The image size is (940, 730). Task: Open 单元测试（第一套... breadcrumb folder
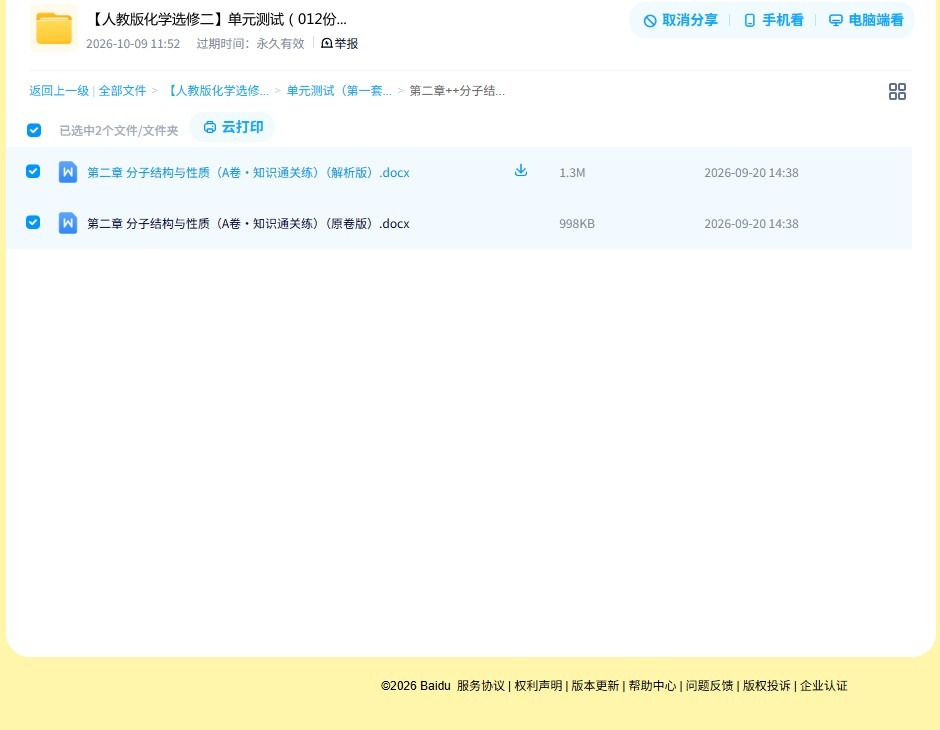click(x=339, y=91)
